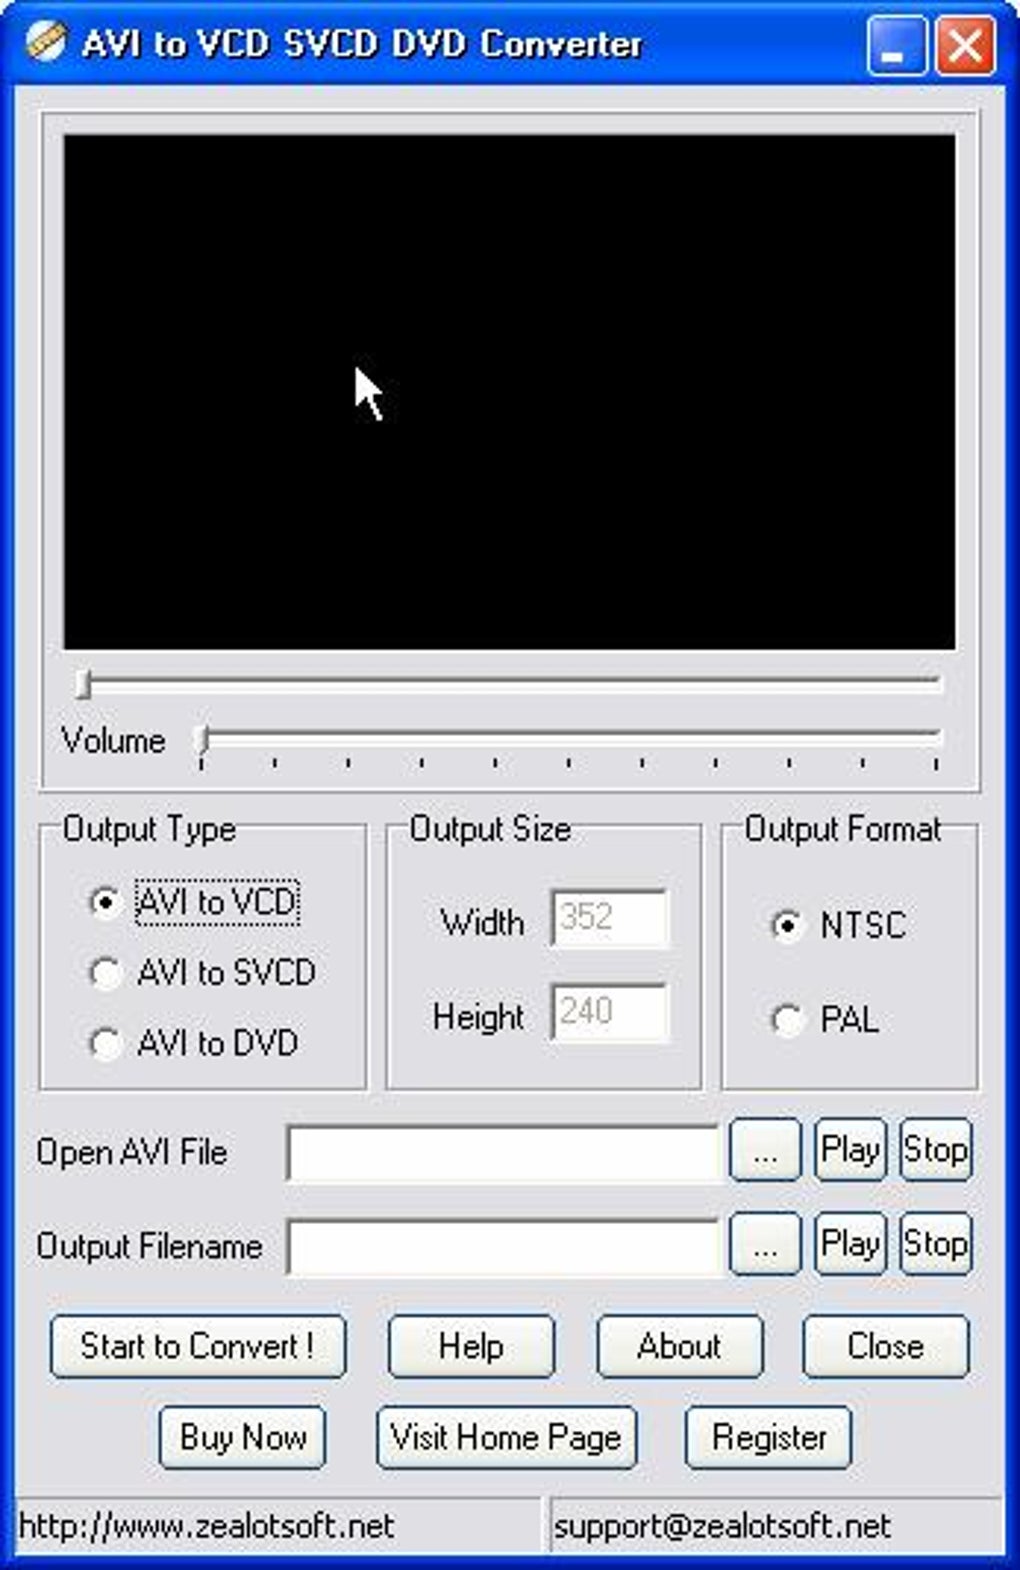The height and width of the screenshot is (1570, 1020).
Task: Stop playback of the AVI file
Action: (935, 1151)
